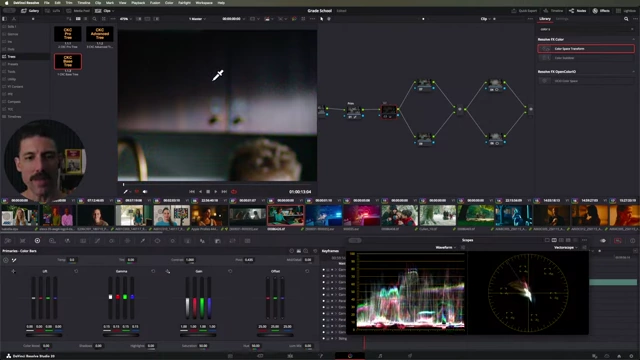Toggle the Clips thumbnail strip
The height and width of the screenshot is (360, 640).
(x=103, y=11)
